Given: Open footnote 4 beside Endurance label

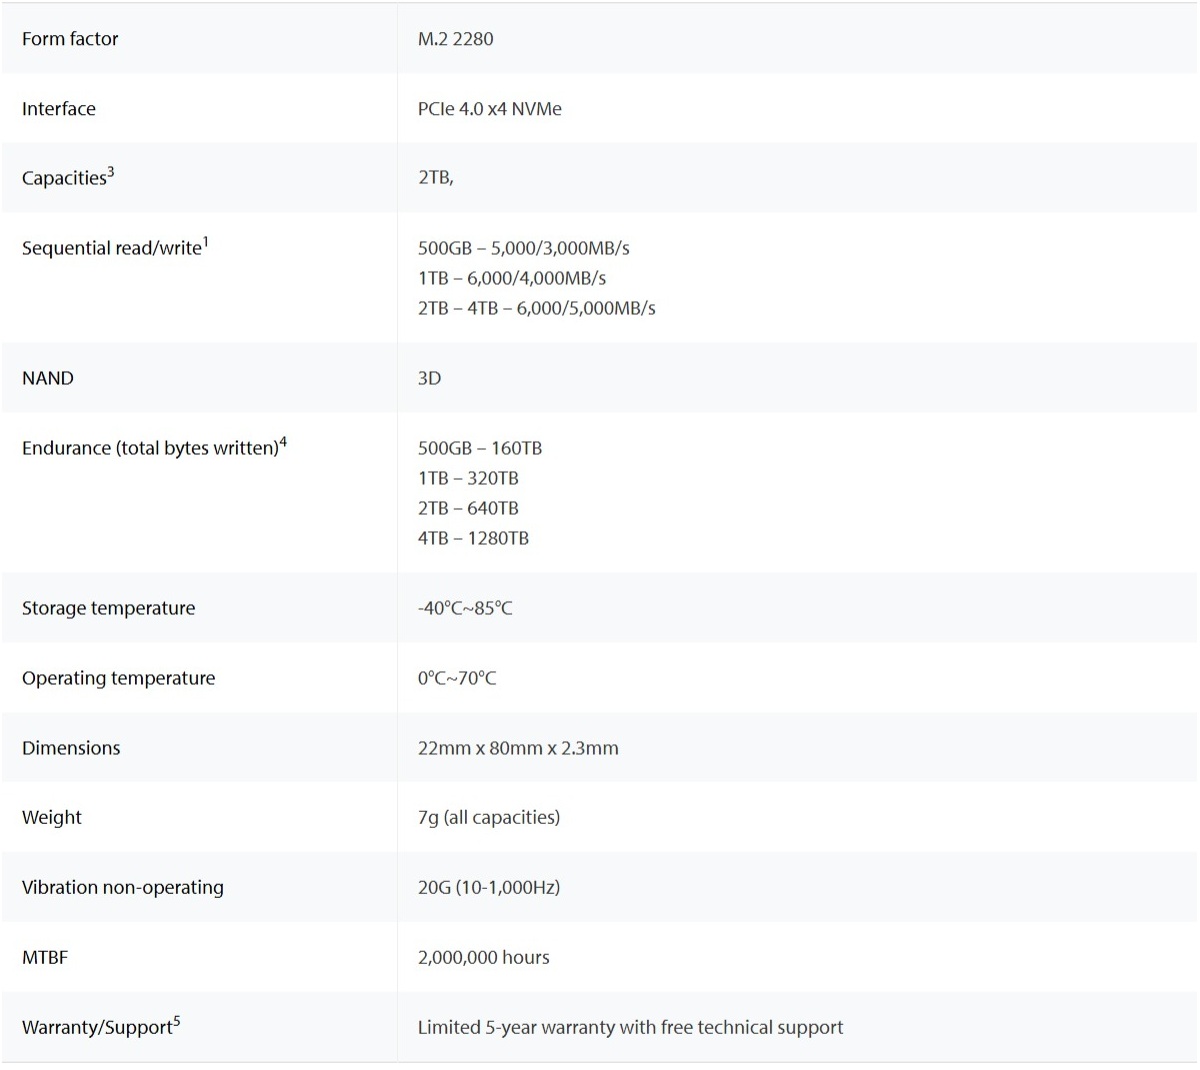Looking at the screenshot, I should [283, 442].
